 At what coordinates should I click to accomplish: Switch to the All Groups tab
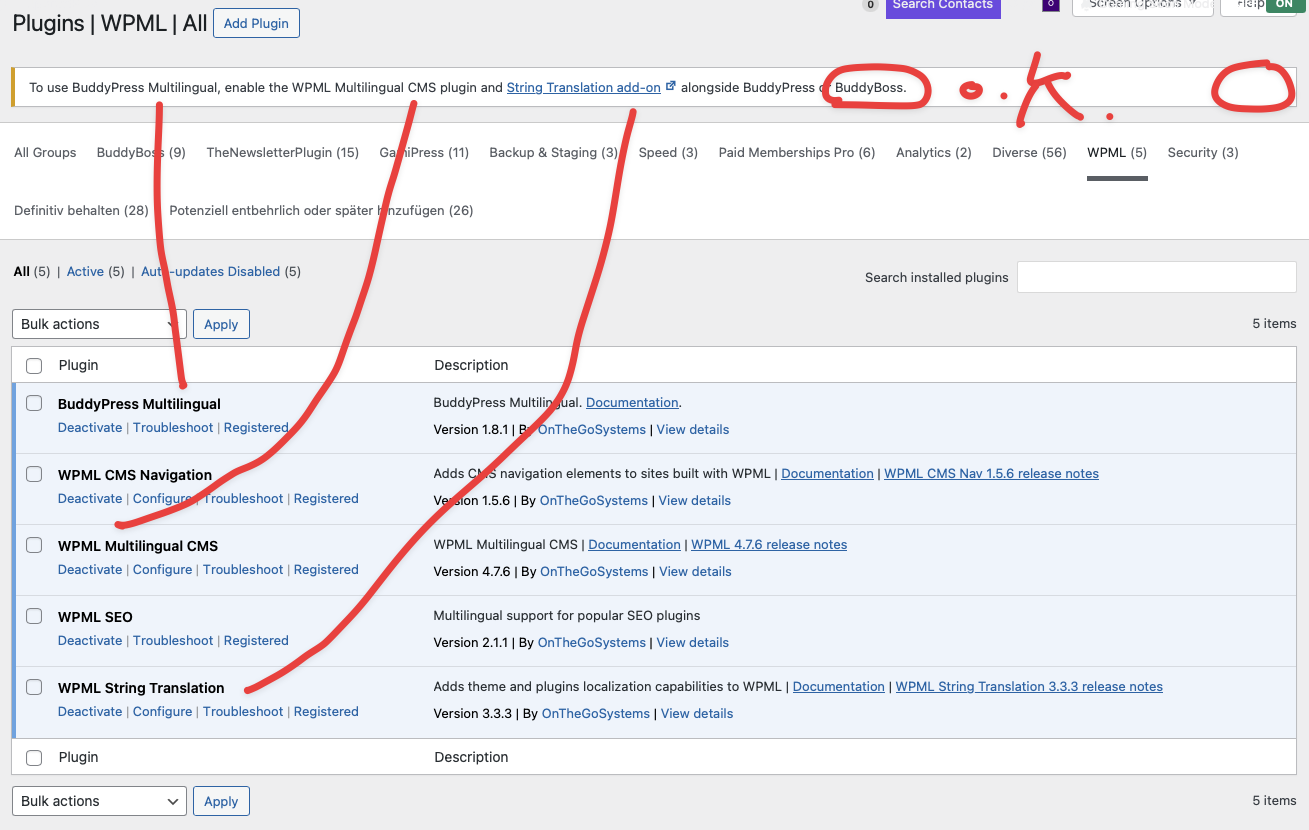tap(45, 153)
